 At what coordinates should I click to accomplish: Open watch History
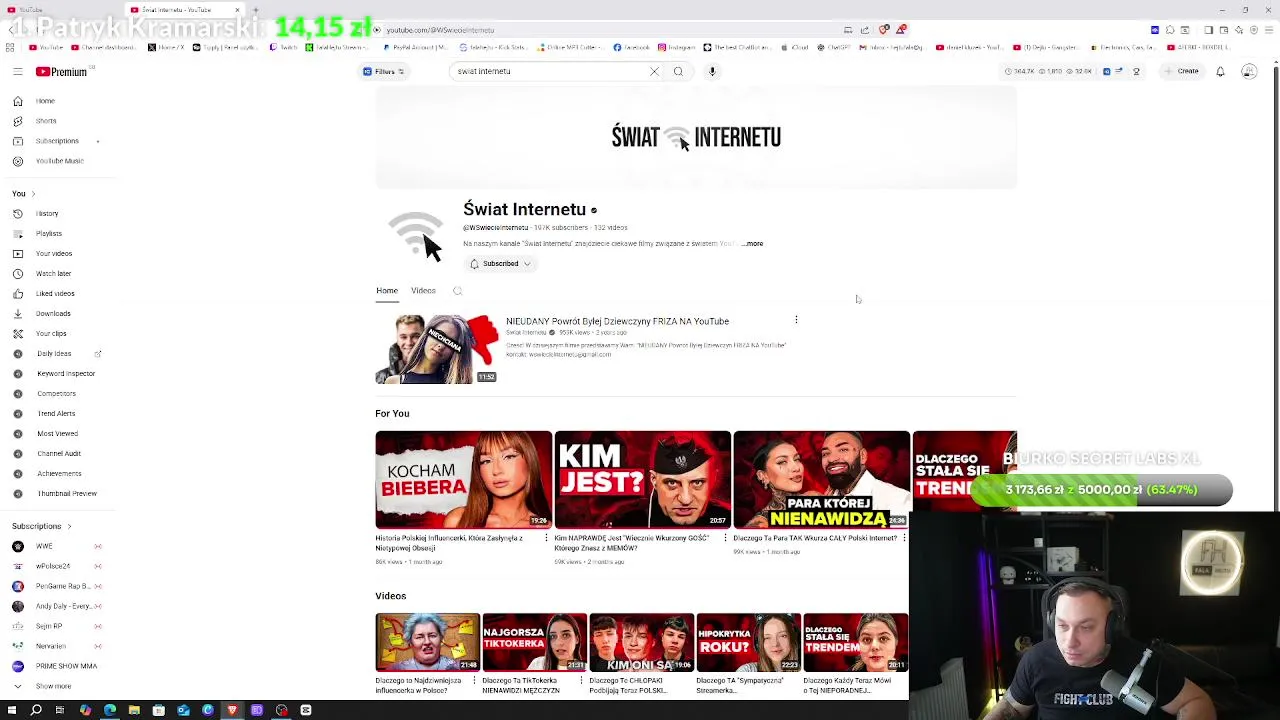[x=46, y=213]
